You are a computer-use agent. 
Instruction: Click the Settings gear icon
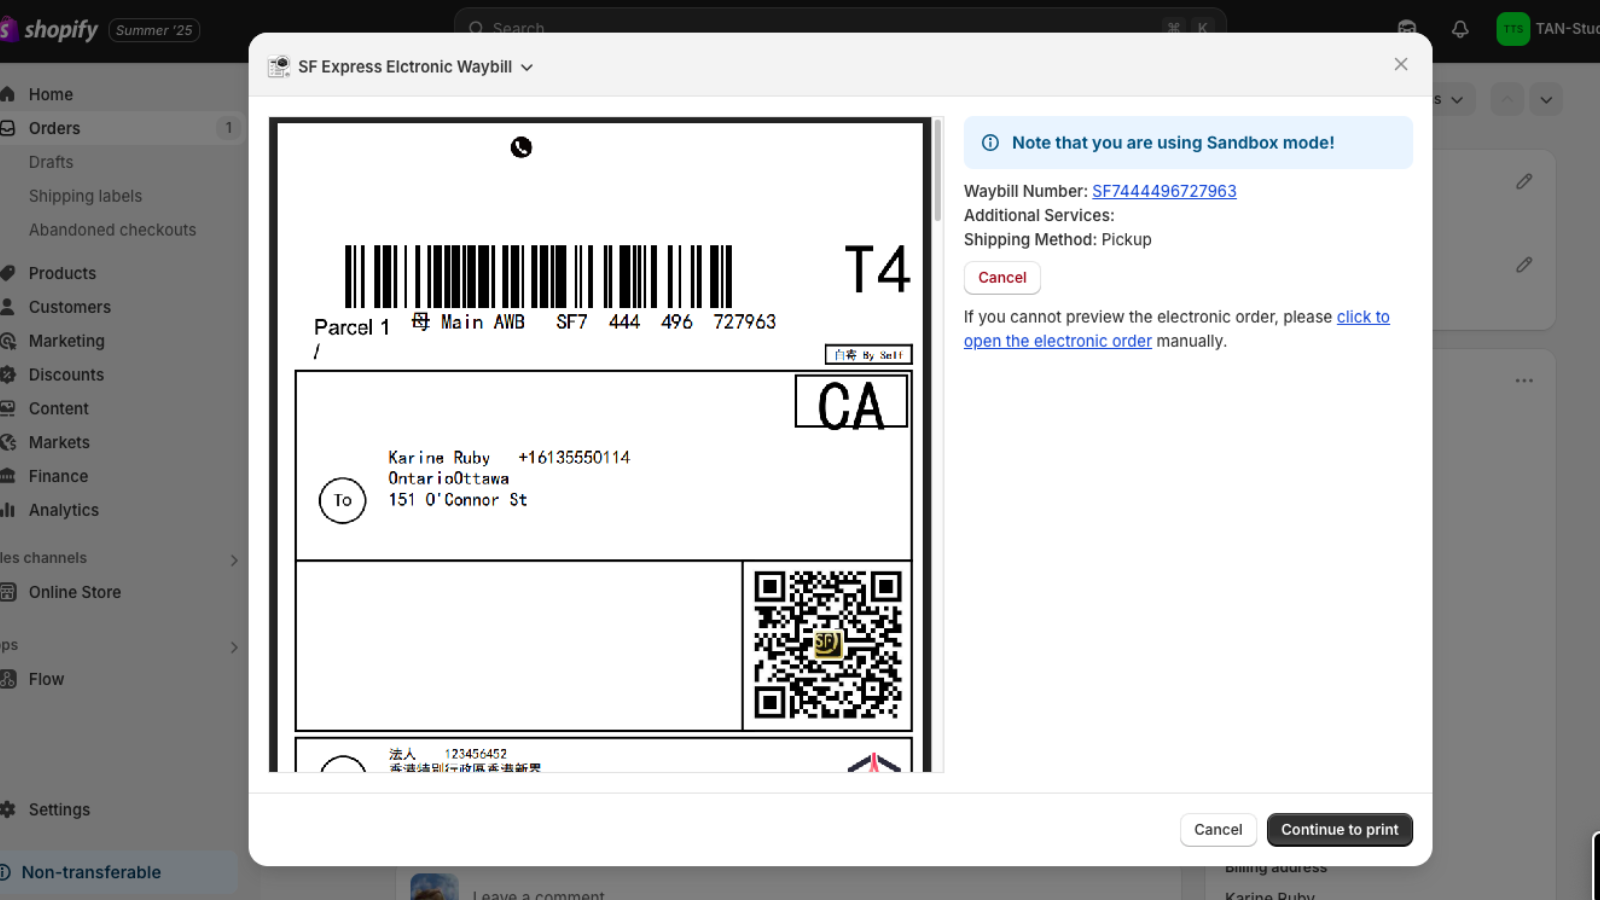pos(8,810)
